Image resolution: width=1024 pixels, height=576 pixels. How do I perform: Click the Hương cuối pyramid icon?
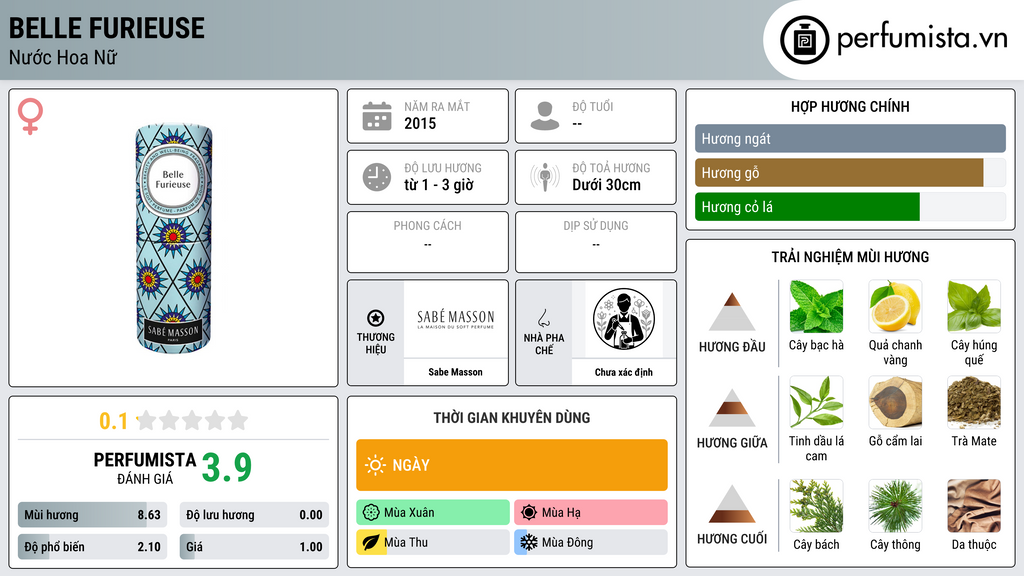732,504
